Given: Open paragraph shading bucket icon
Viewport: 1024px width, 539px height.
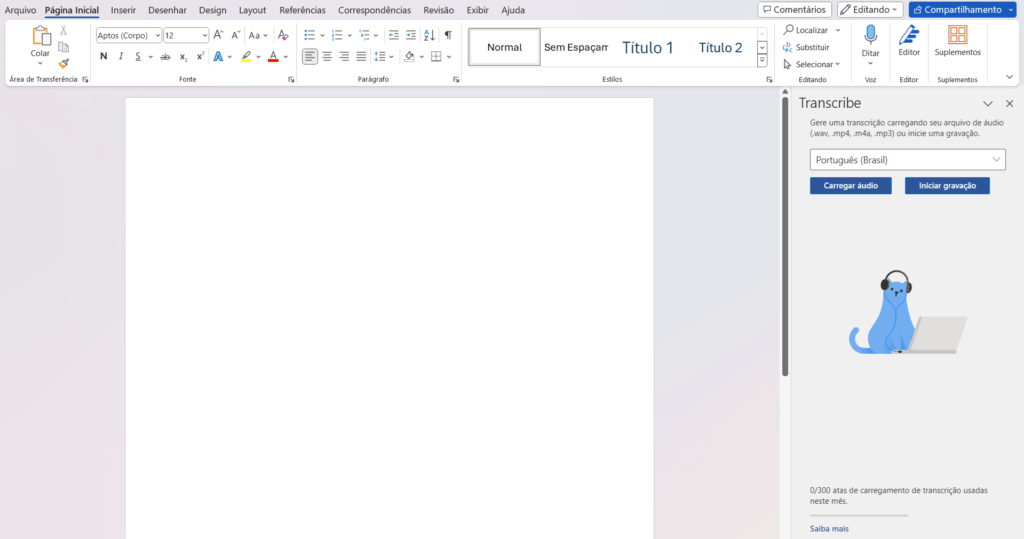Looking at the screenshot, I should [x=409, y=57].
